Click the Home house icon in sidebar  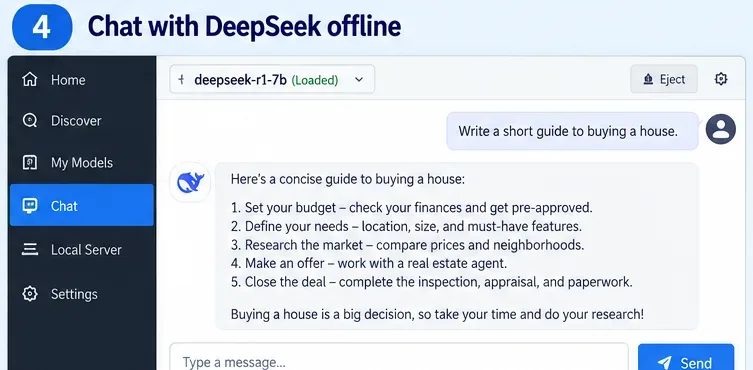(30, 80)
